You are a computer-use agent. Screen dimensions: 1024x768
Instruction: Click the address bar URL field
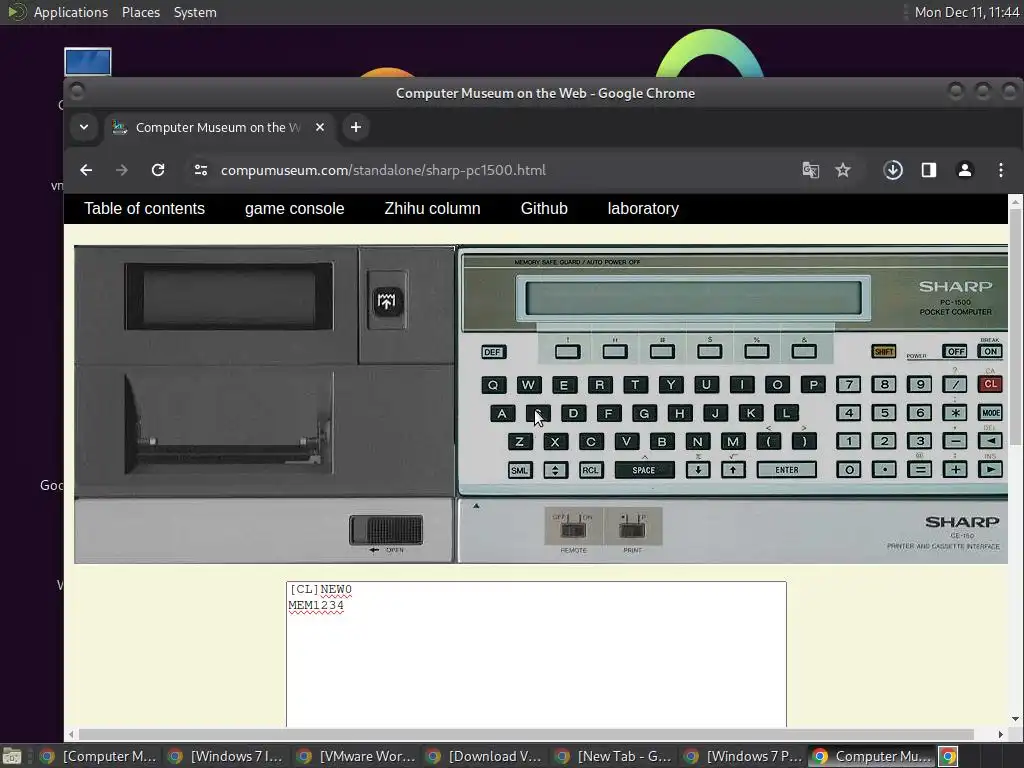tap(490, 170)
